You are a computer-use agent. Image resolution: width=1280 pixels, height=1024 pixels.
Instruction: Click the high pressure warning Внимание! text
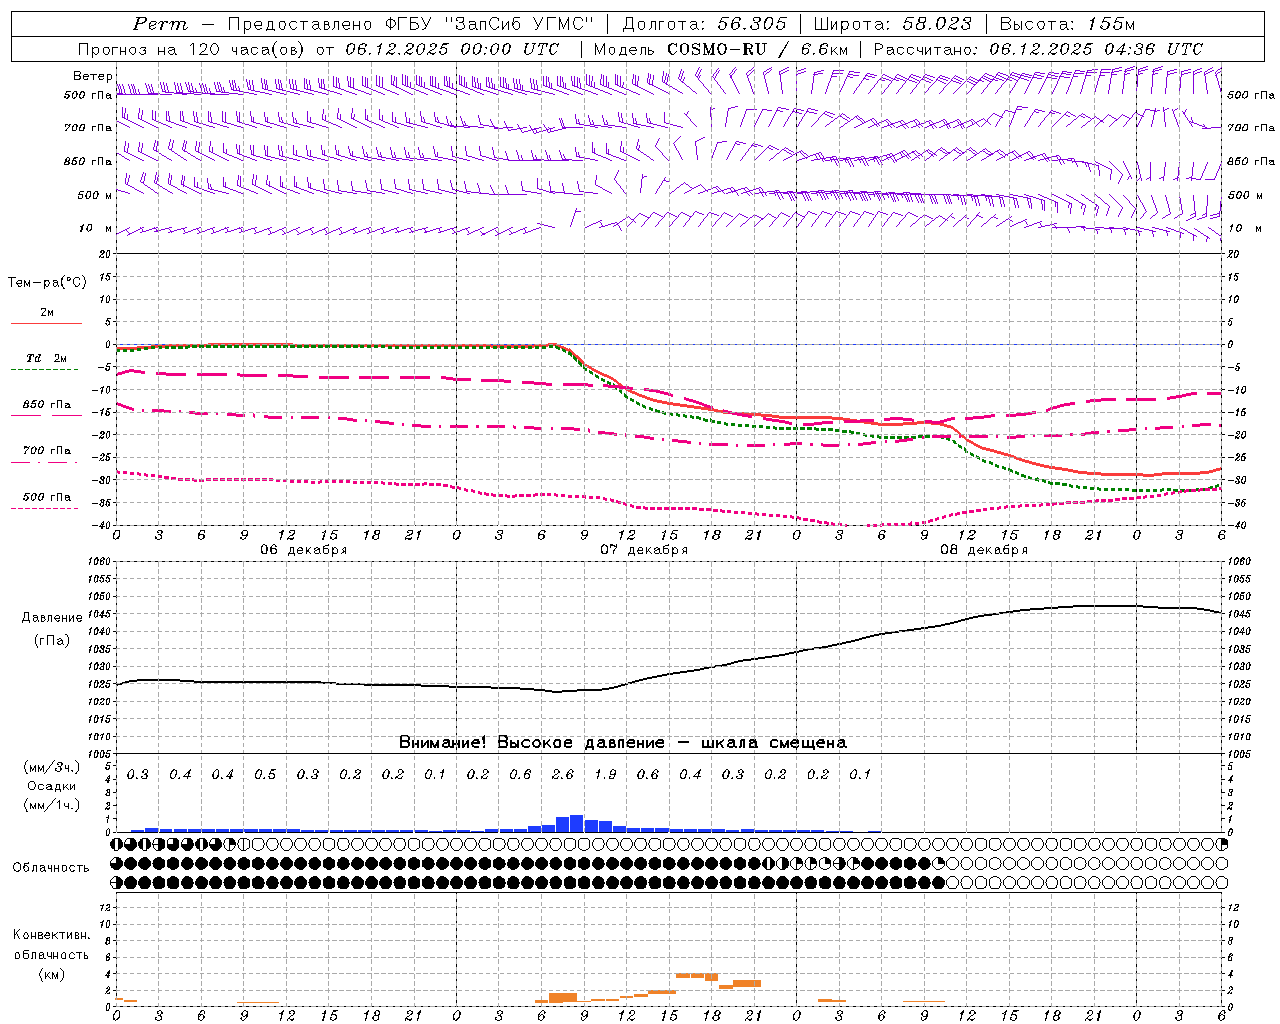pyautogui.click(x=623, y=743)
